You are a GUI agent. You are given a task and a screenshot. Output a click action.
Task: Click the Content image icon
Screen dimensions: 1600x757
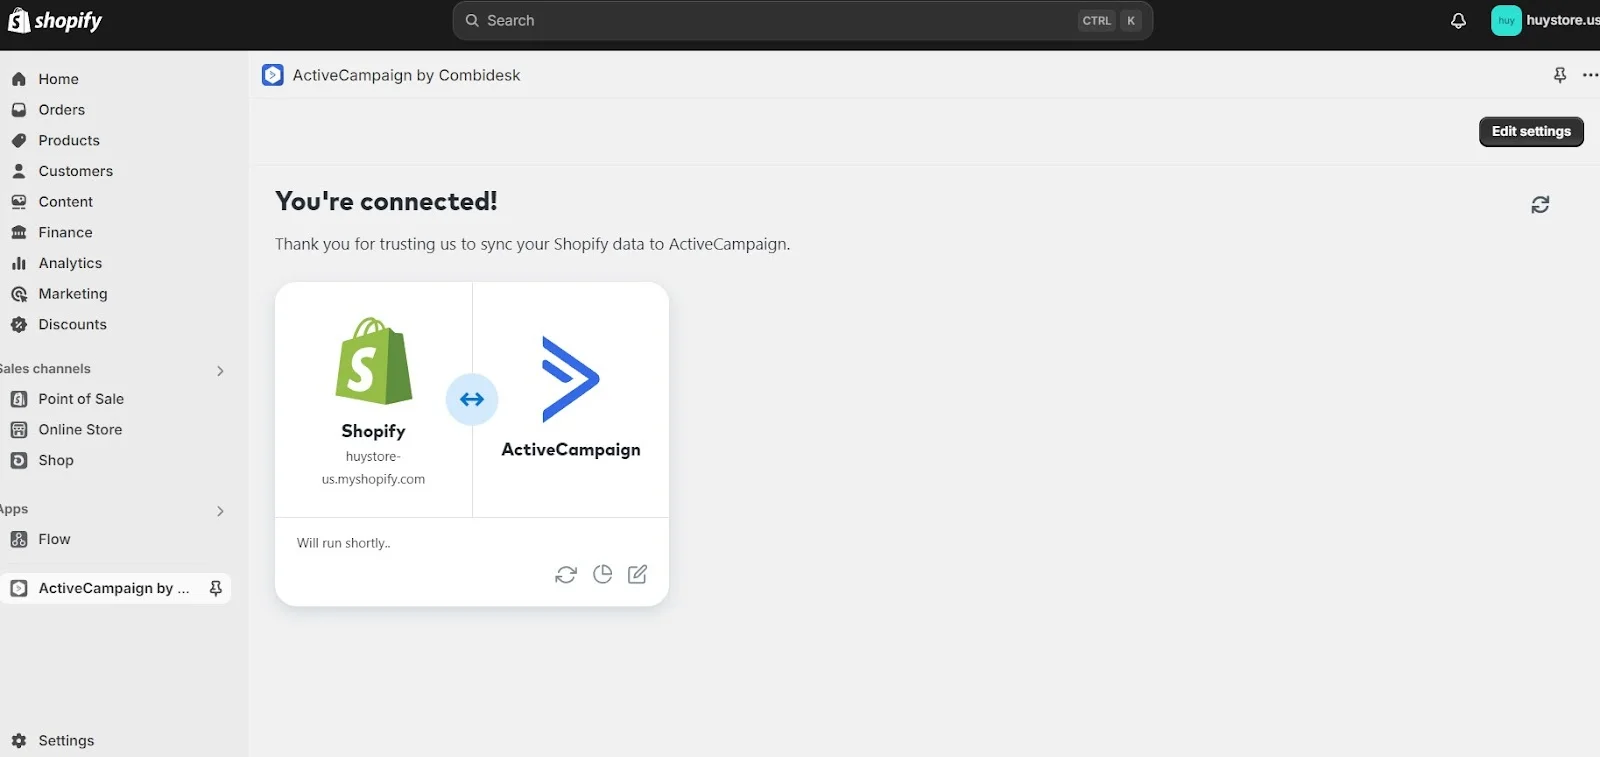tap(18, 202)
